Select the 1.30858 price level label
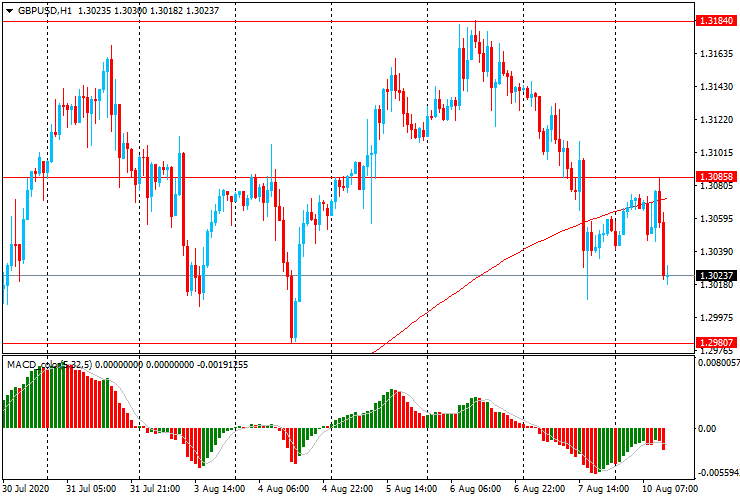Image resolution: width=740 pixels, height=500 pixels. 716,177
